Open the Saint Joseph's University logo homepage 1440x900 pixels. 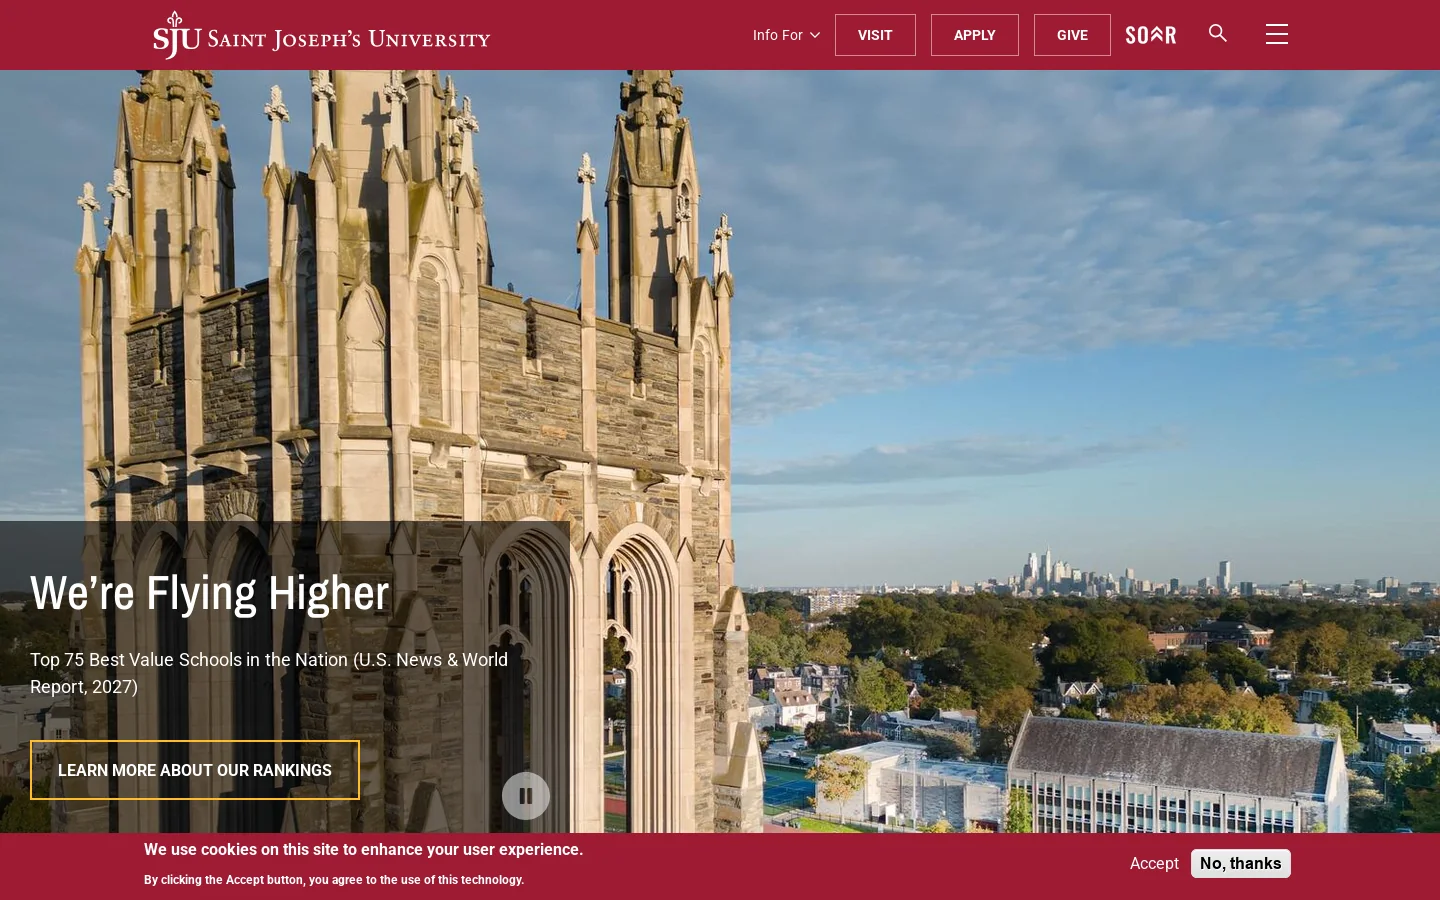321,35
